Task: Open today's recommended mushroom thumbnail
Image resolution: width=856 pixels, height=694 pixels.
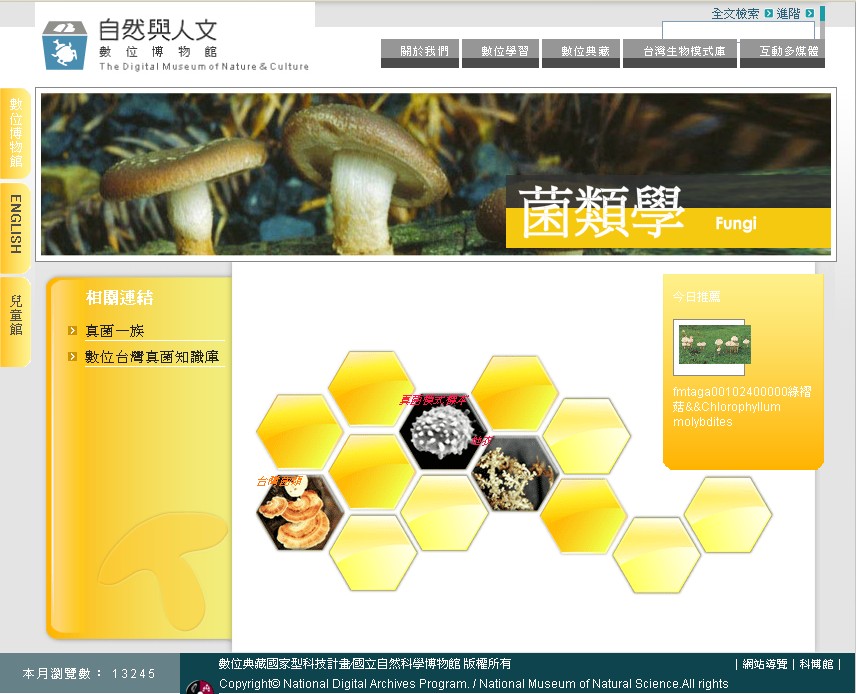Action: coord(714,345)
